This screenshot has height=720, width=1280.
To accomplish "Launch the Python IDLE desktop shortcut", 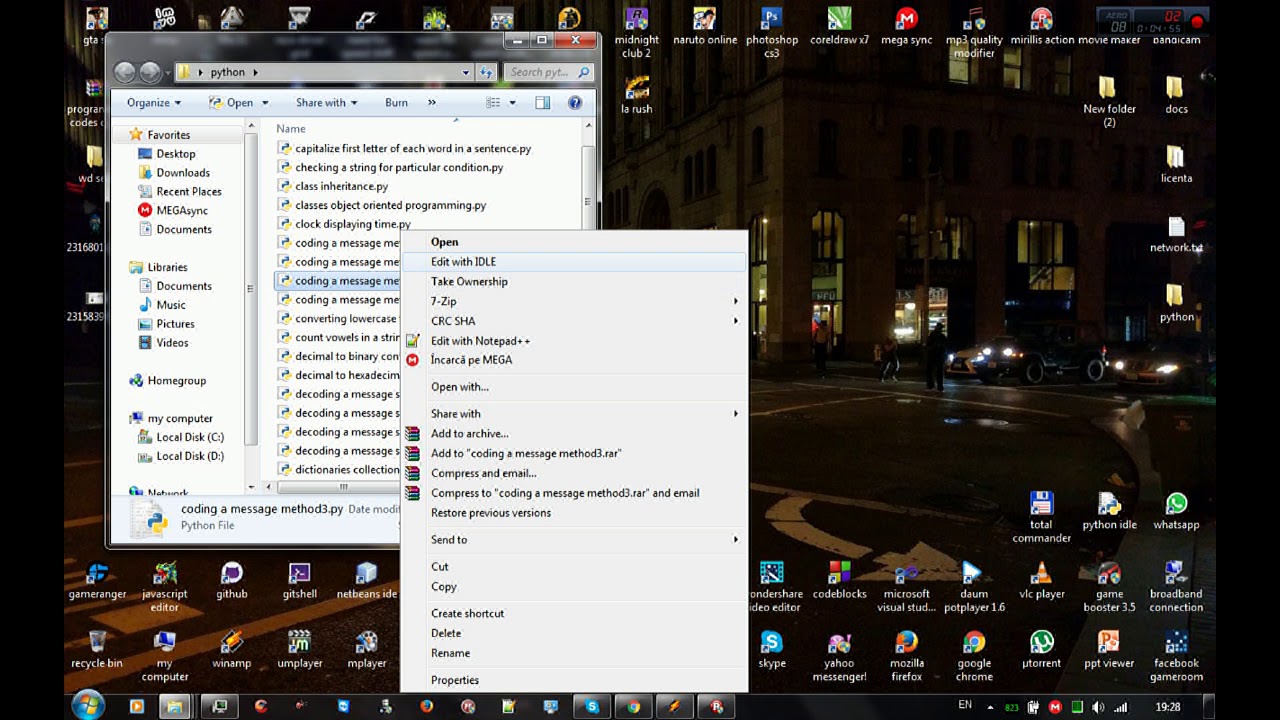I will pos(1109,505).
